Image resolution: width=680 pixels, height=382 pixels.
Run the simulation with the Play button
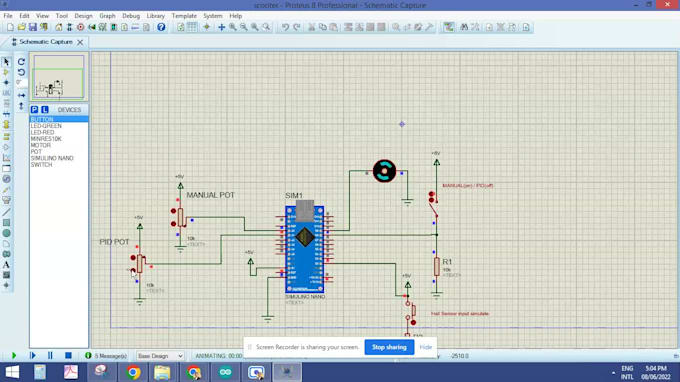pyautogui.click(x=13, y=356)
